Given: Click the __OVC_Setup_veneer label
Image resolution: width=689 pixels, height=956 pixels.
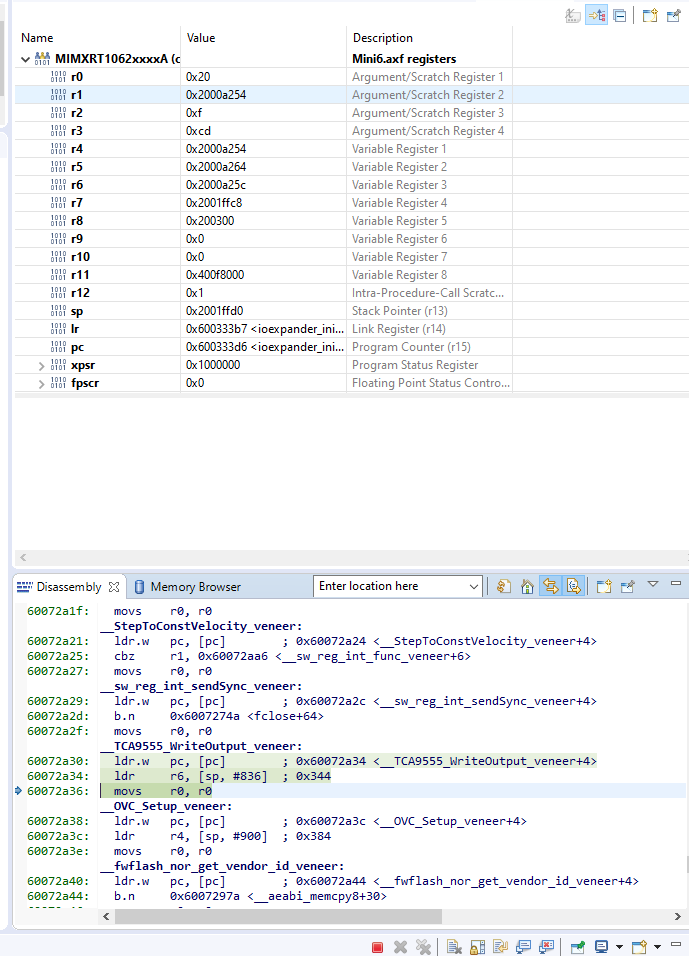Looking at the screenshot, I should click(166, 806).
